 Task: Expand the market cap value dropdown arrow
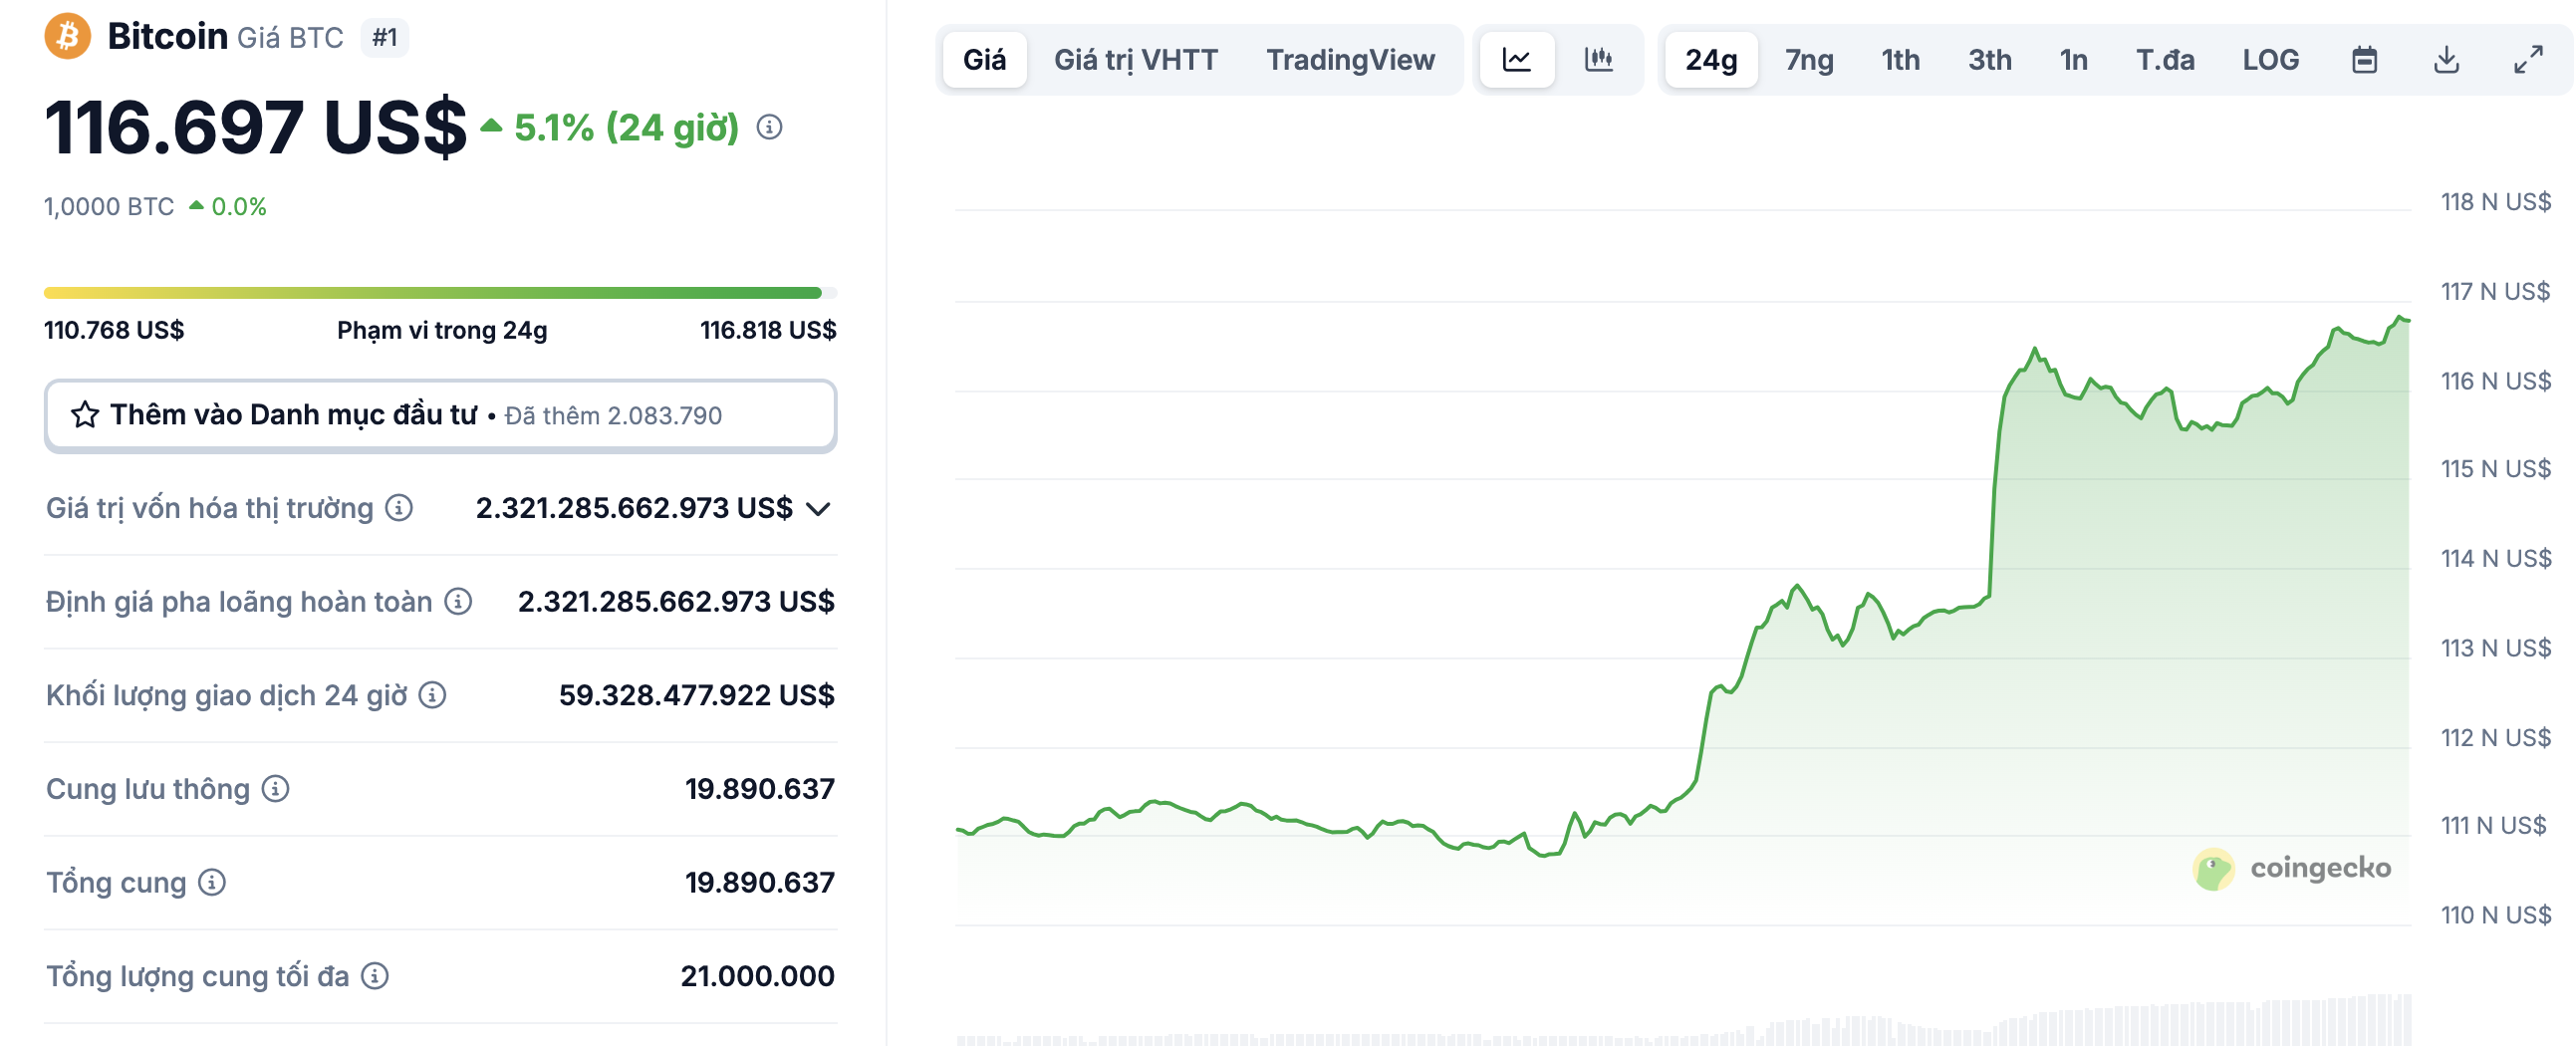pos(818,508)
